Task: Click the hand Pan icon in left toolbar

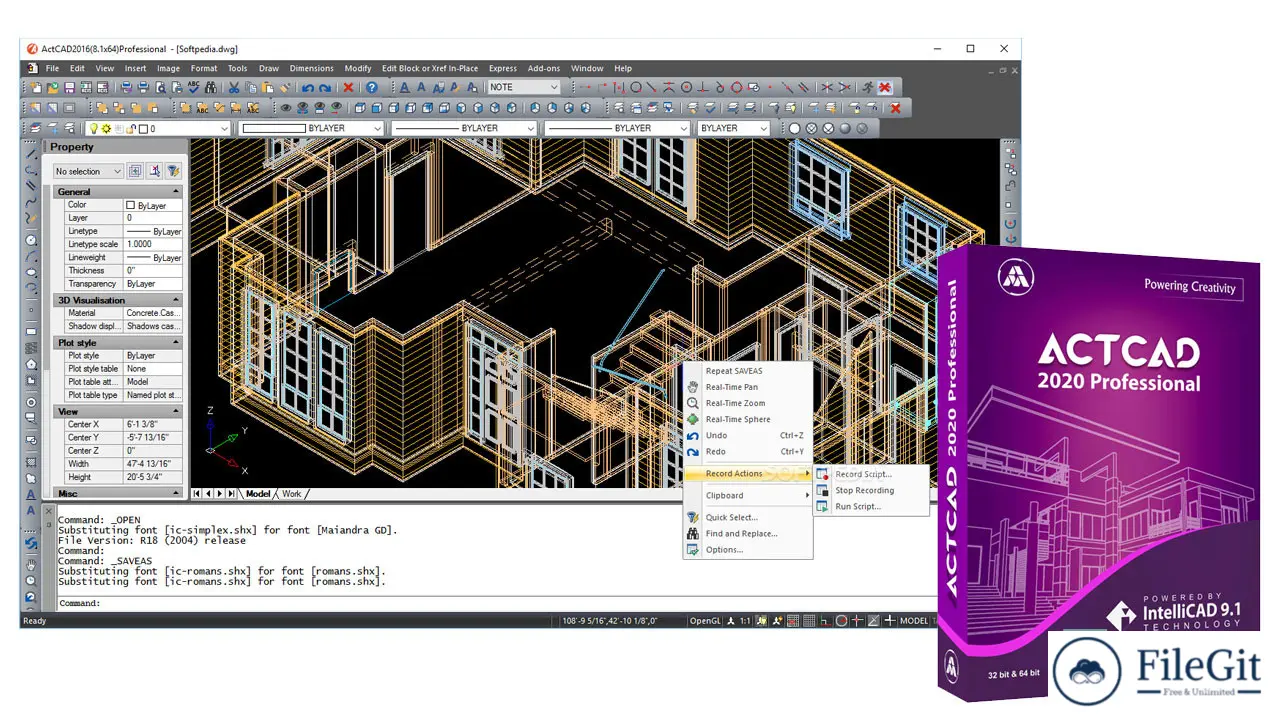Action: (31, 563)
